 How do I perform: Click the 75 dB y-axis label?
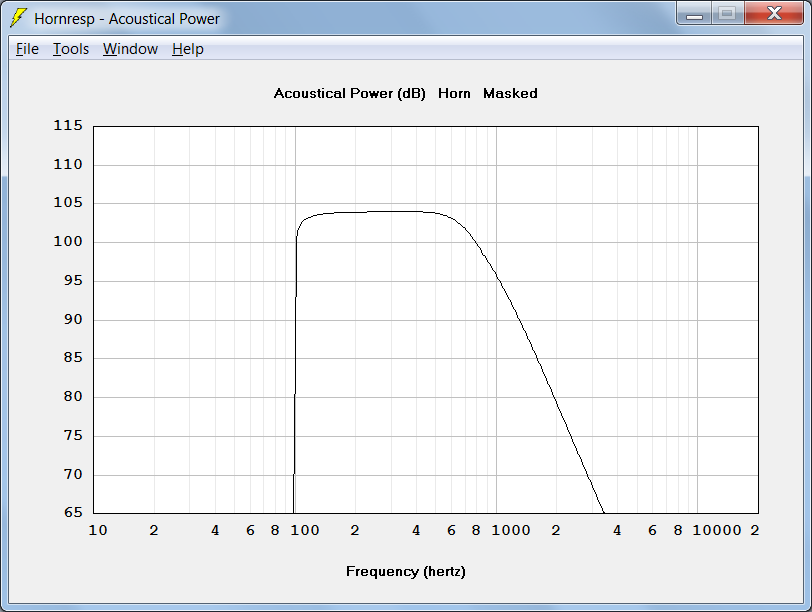73,435
